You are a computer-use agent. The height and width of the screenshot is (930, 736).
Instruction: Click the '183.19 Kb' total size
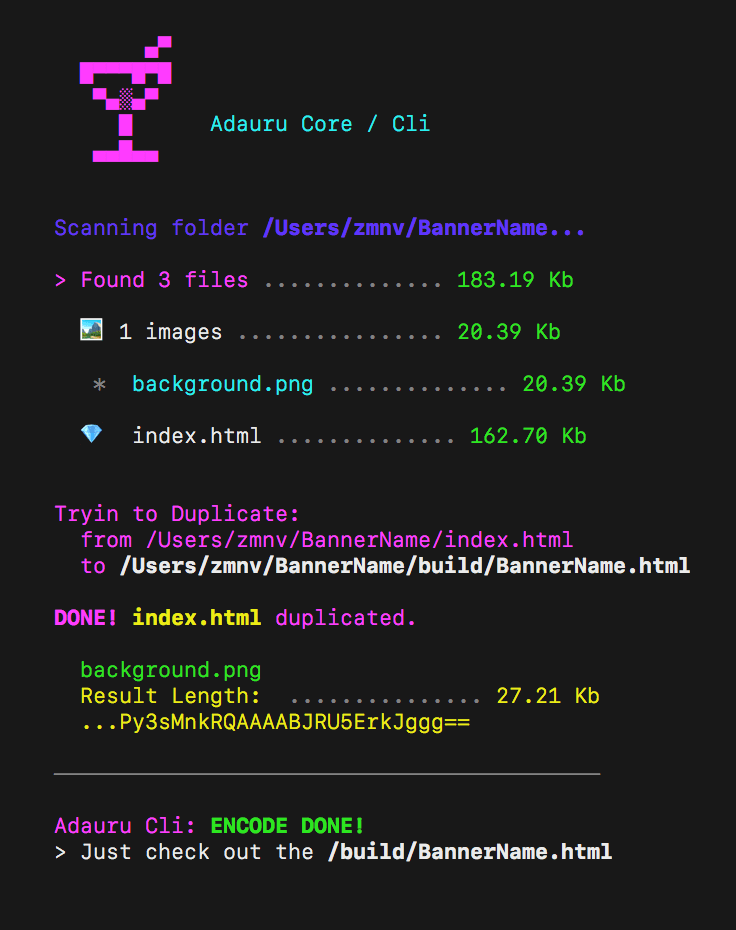tap(515, 280)
